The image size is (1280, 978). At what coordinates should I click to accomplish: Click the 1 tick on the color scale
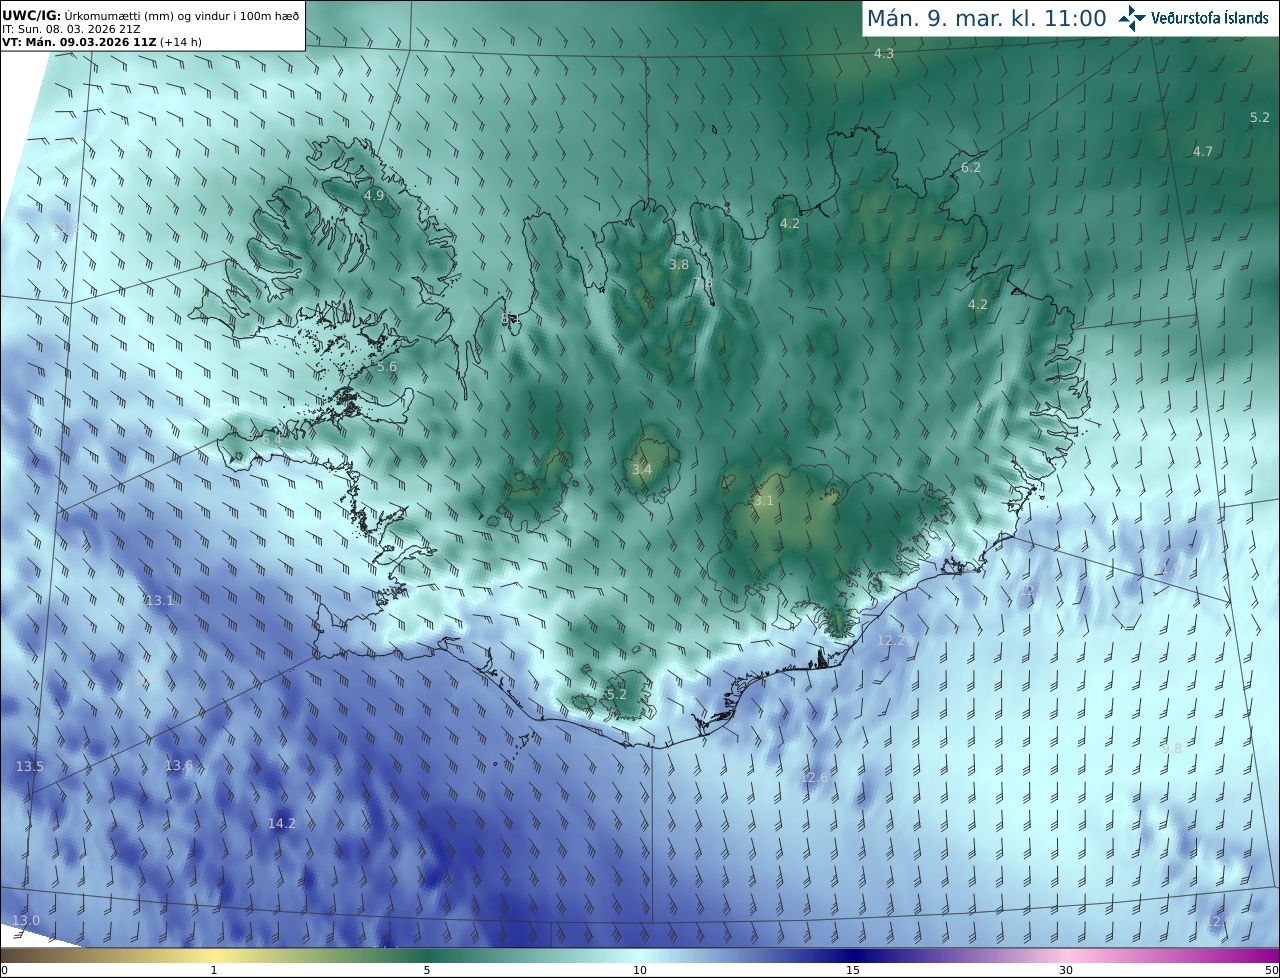tap(214, 970)
